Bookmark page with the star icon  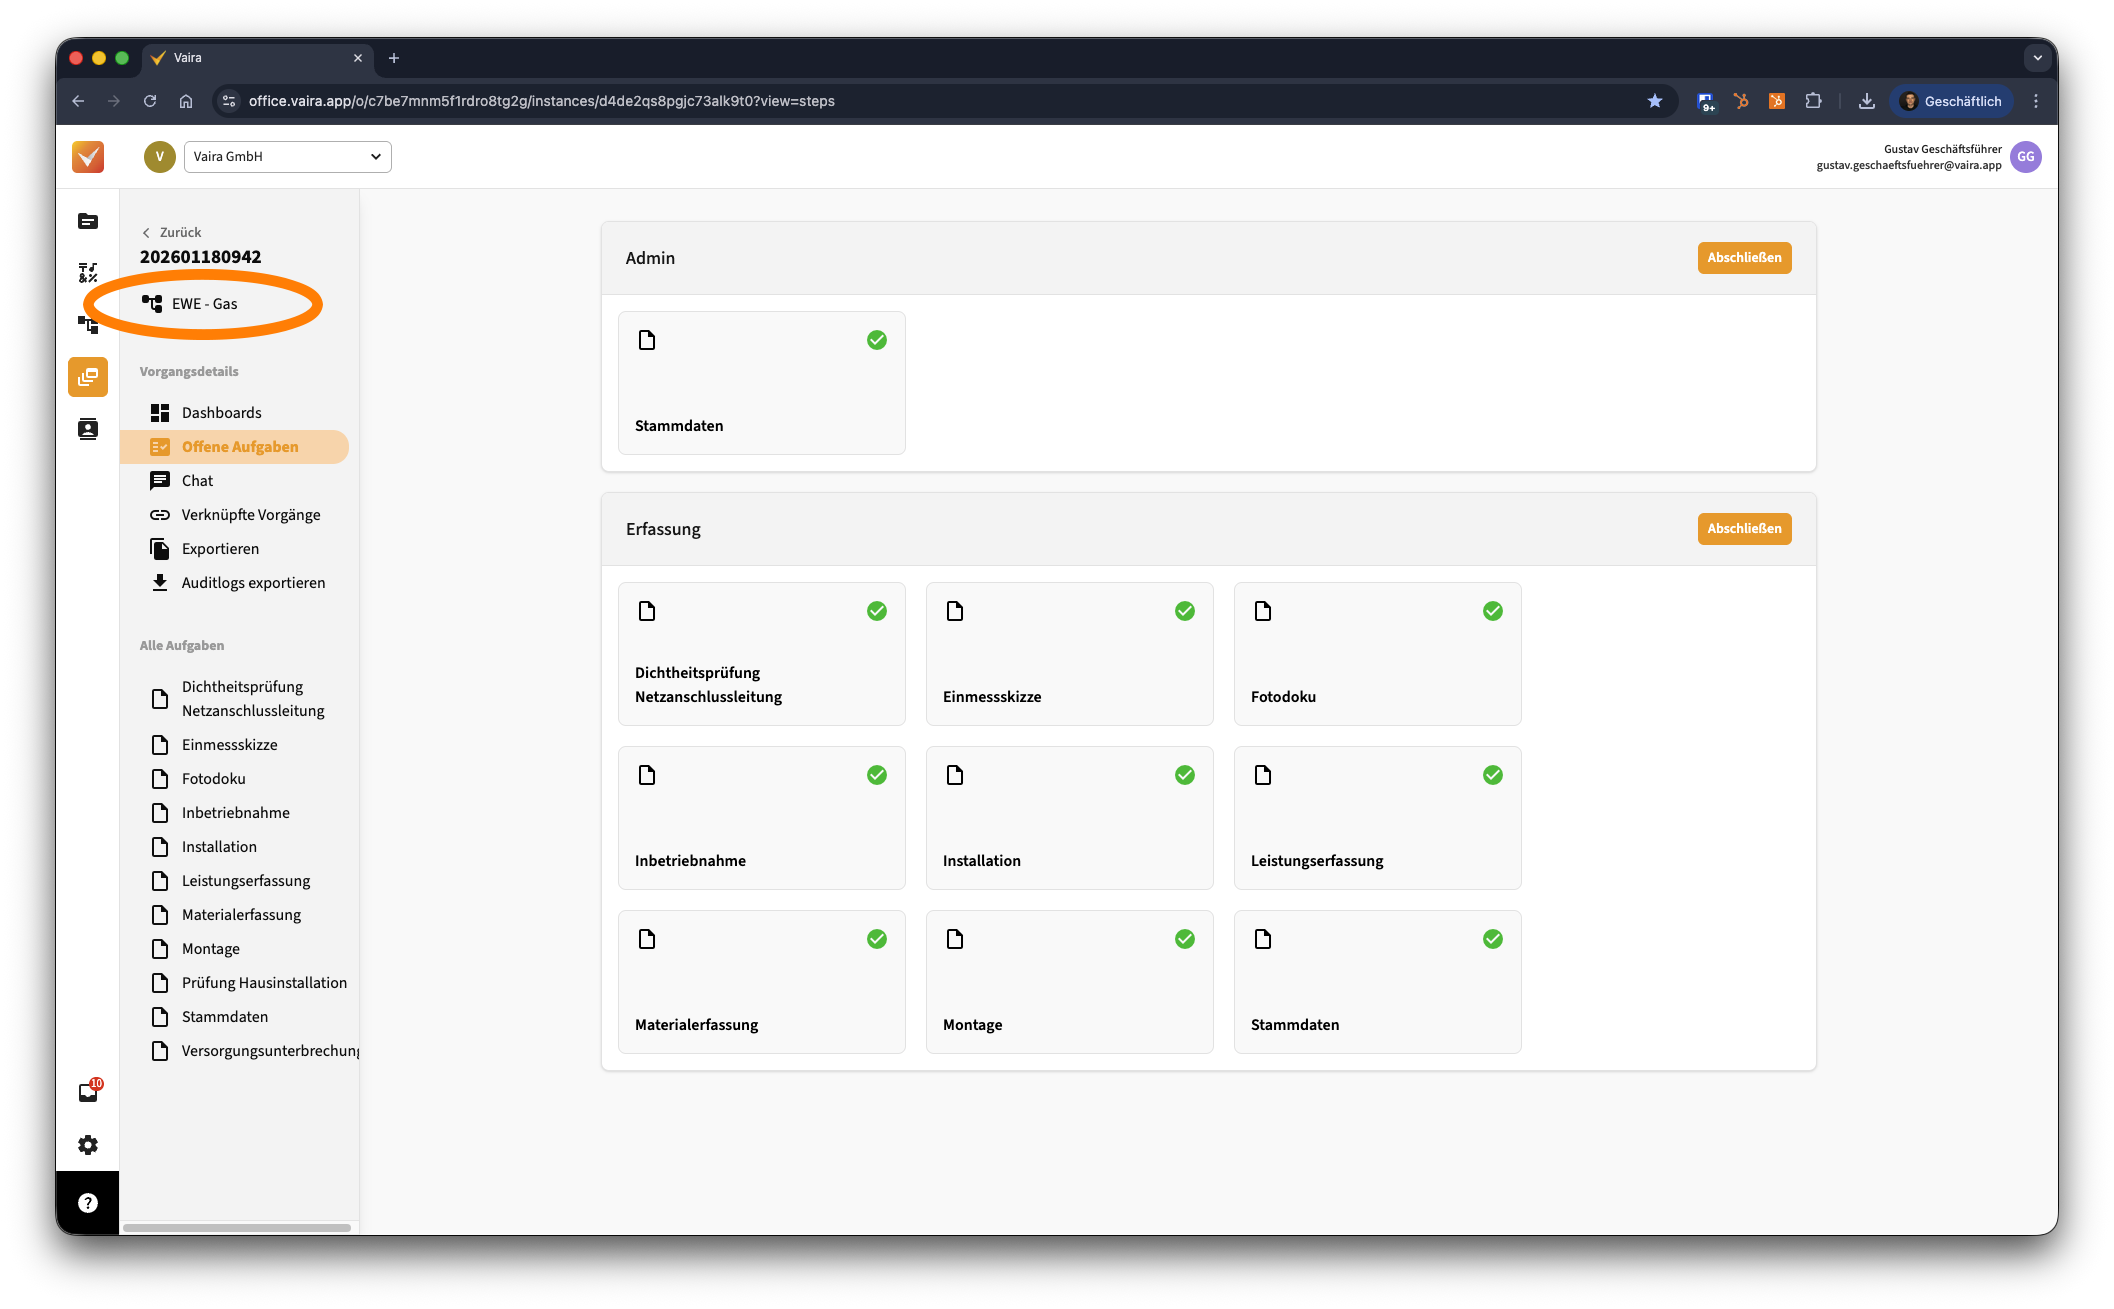tap(1655, 101)
